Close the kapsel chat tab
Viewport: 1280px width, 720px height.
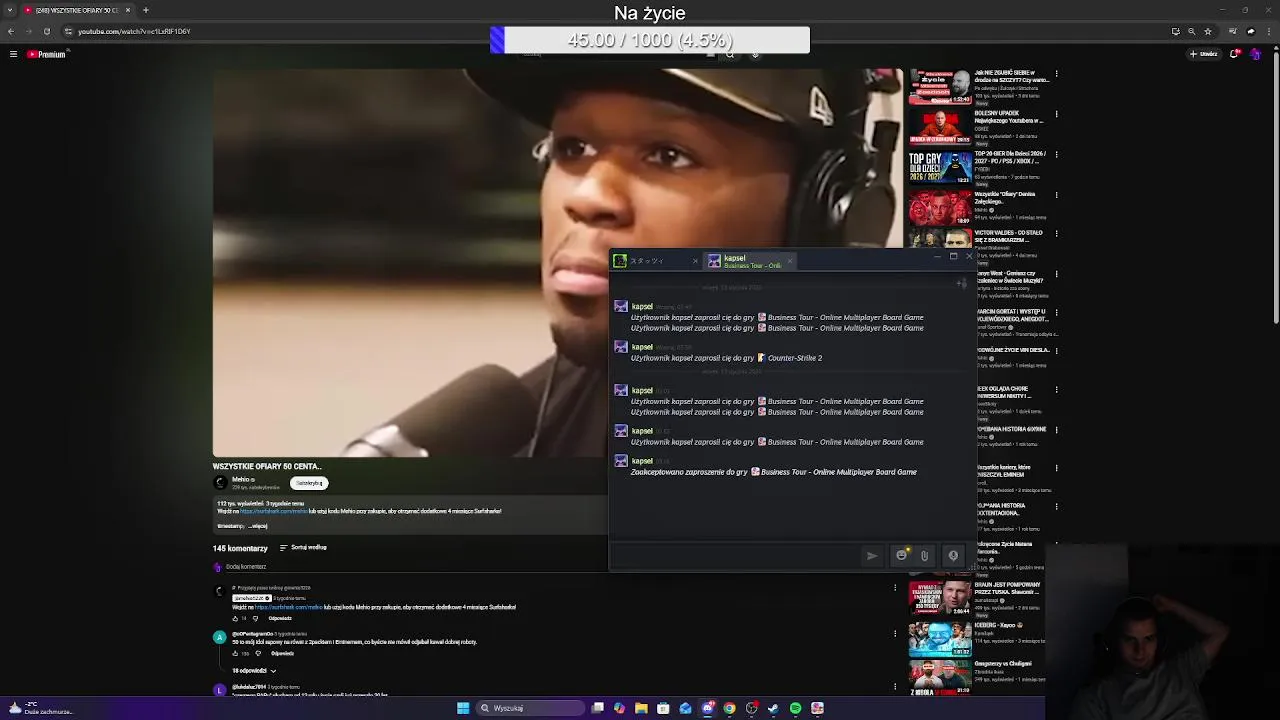coord(790,261)
